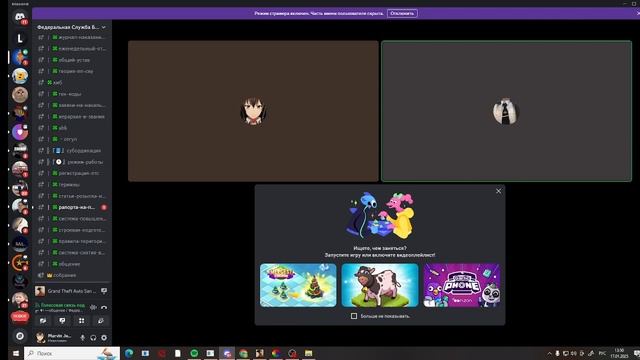Select the suit-and-tie avatar participant tile

click(507, 111)
